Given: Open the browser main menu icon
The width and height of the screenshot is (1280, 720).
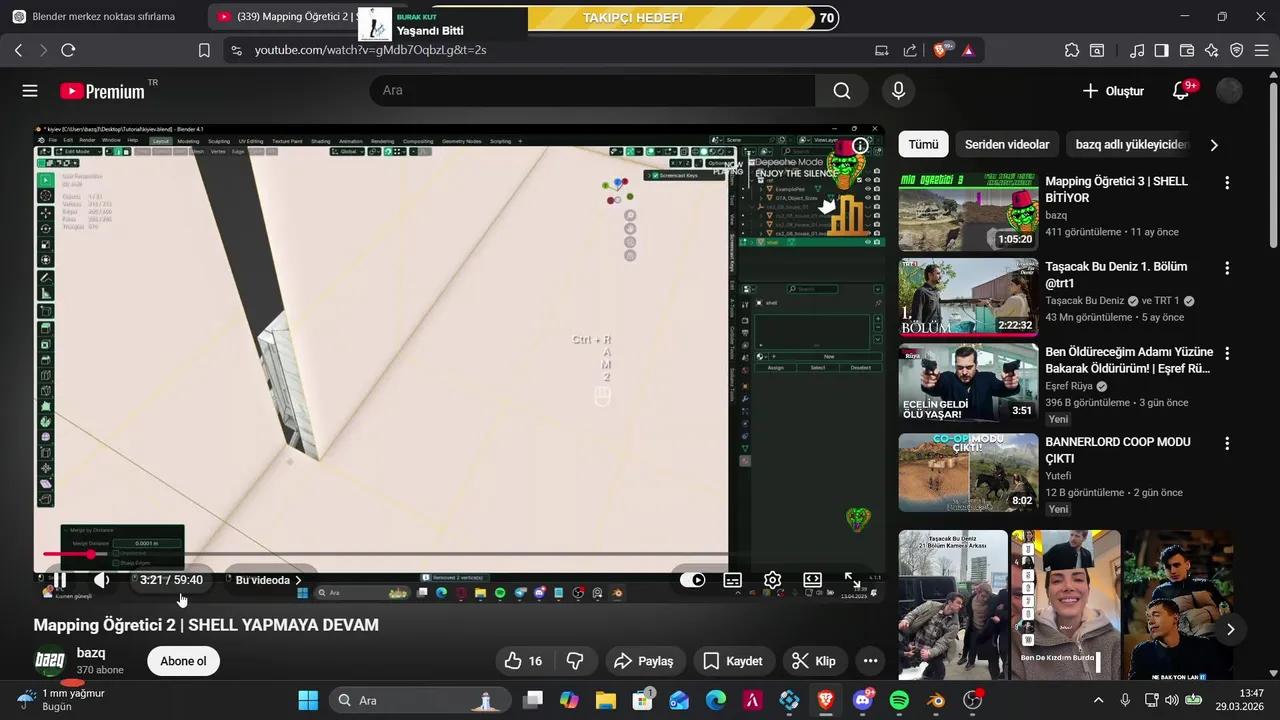Looking at the screenshot, I should (1262, 50).
